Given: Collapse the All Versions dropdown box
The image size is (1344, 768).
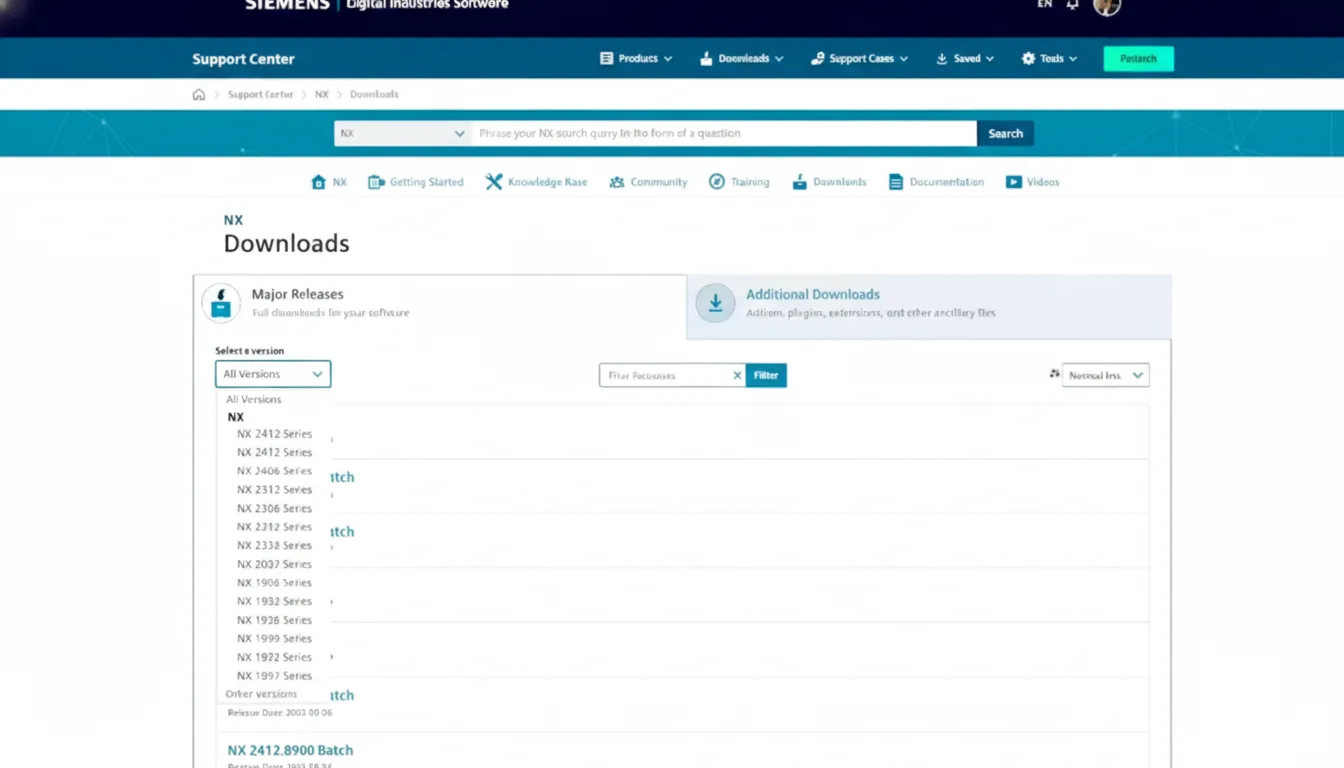Looking at the screenshot, I should (x=273, y=374).
